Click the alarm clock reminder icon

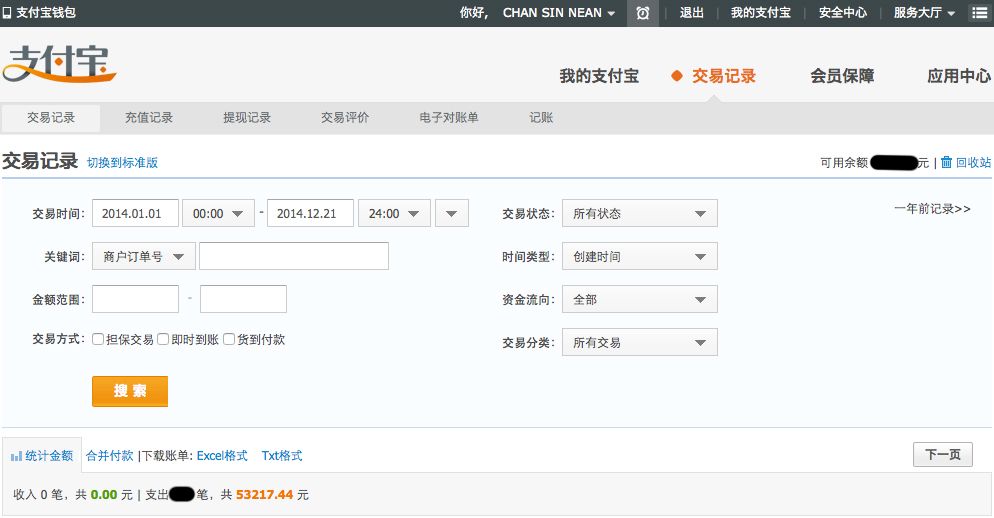click(643, 13)
